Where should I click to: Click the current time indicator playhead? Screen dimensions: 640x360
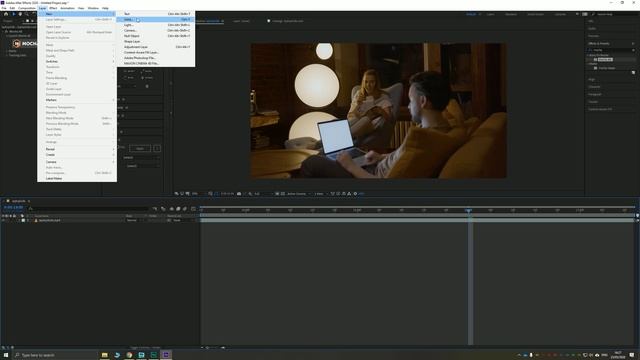[x=468, y=210]
